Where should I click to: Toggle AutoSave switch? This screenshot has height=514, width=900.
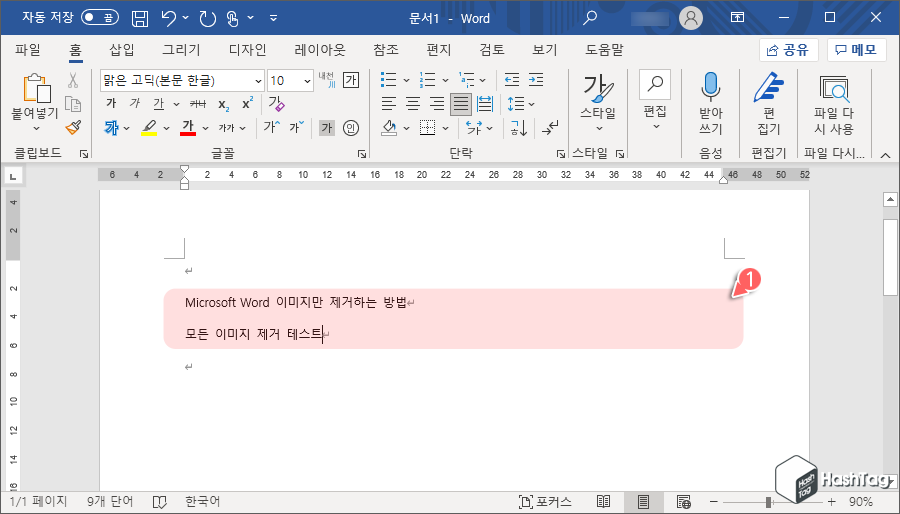(x=99, y=18)
